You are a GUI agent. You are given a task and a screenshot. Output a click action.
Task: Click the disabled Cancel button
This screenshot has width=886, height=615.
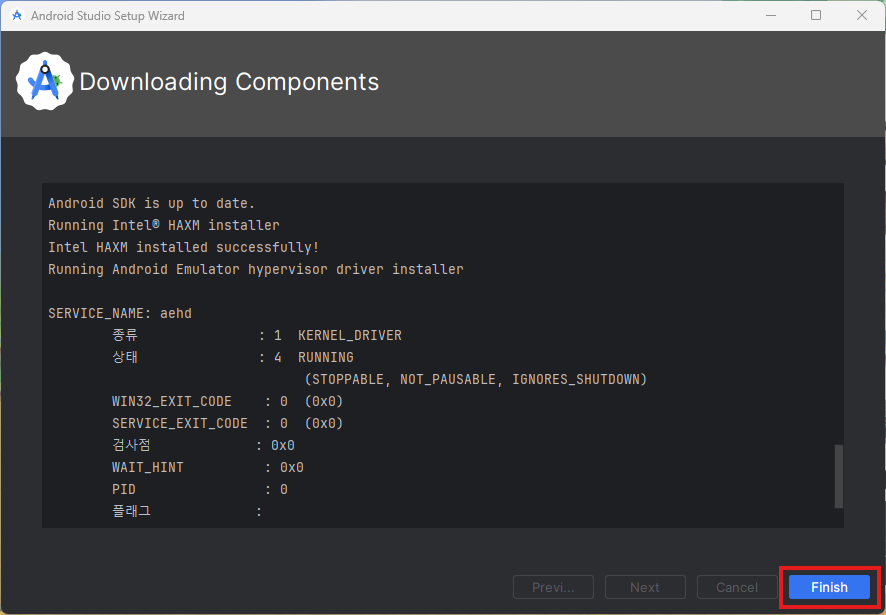pyautogui.click(x=737, y=587)
